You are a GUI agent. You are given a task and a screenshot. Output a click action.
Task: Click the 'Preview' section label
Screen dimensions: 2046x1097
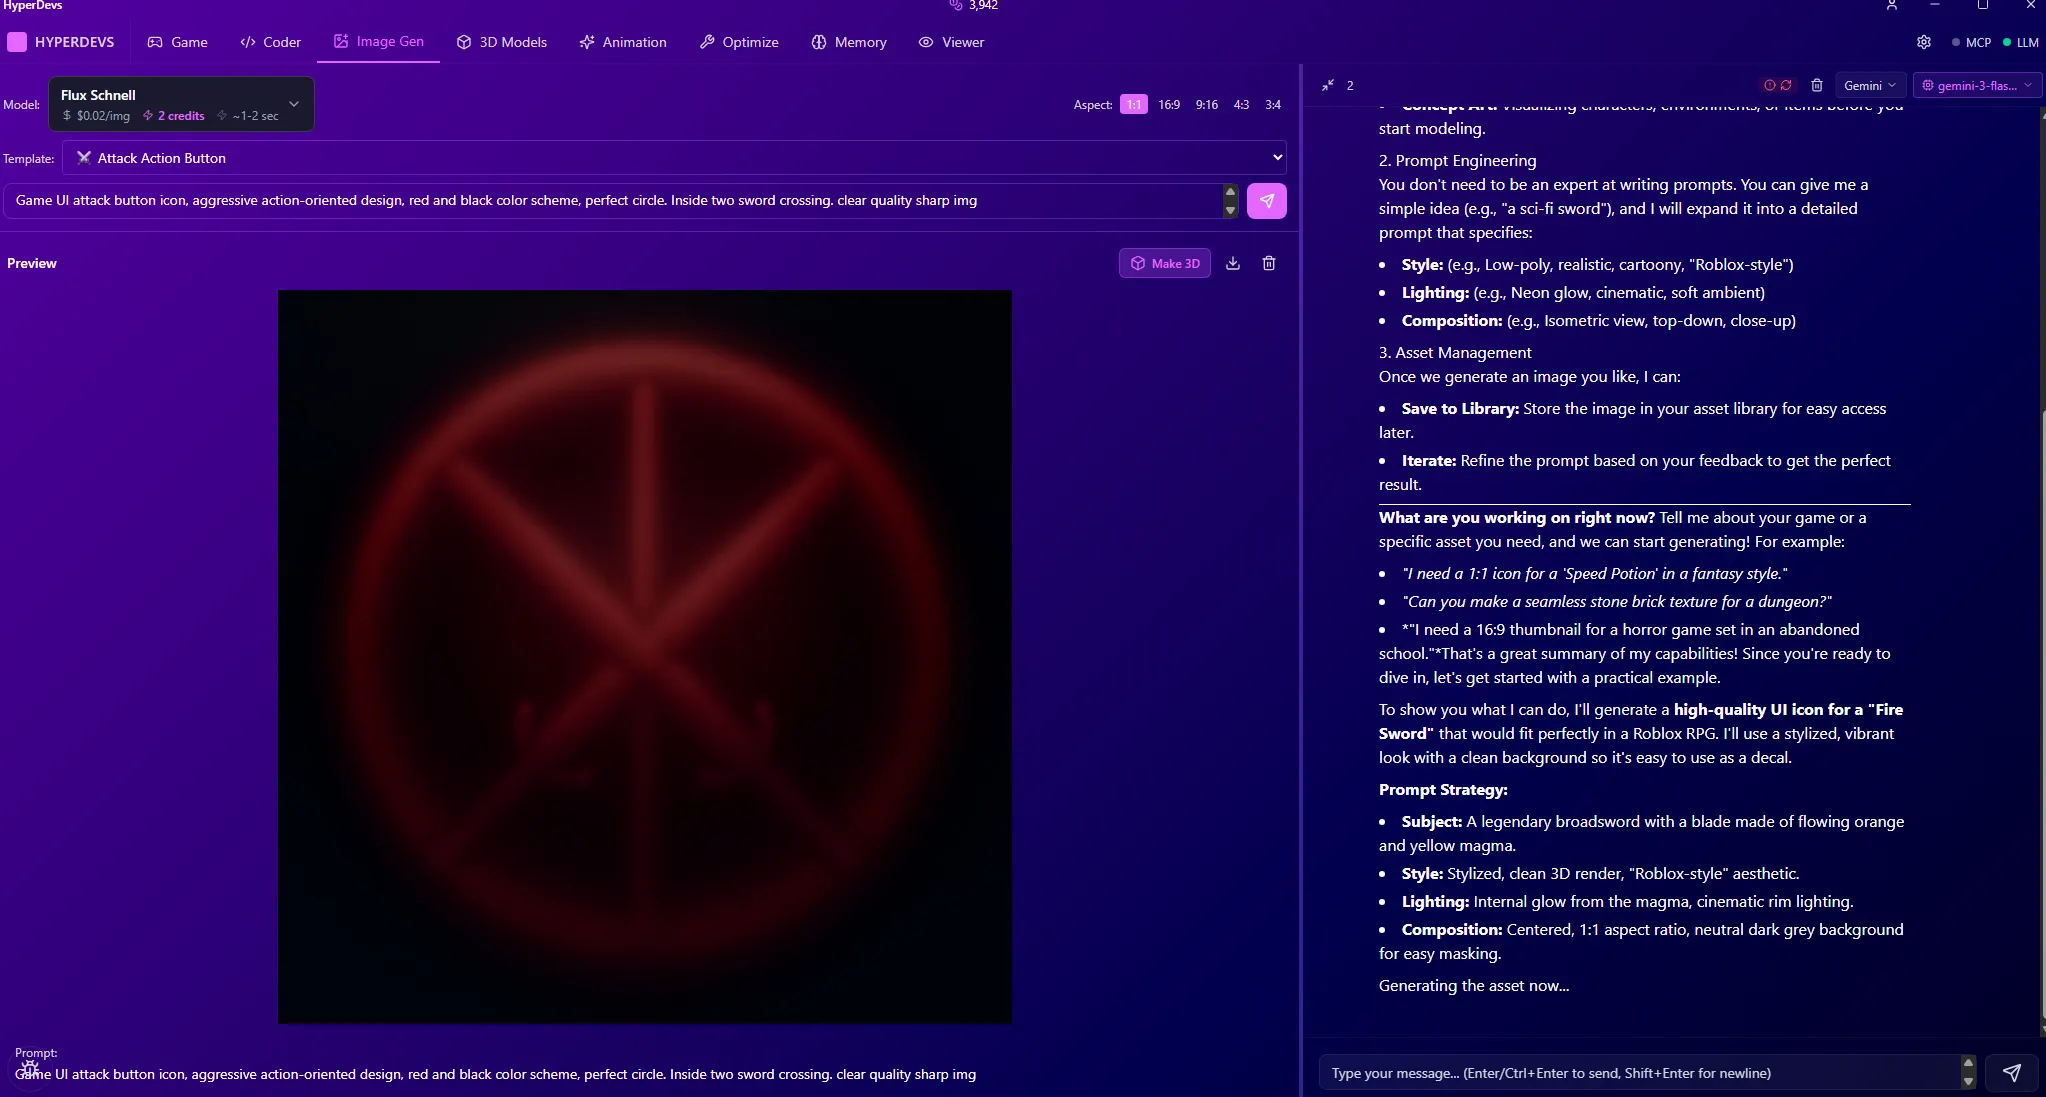point(31,263)
